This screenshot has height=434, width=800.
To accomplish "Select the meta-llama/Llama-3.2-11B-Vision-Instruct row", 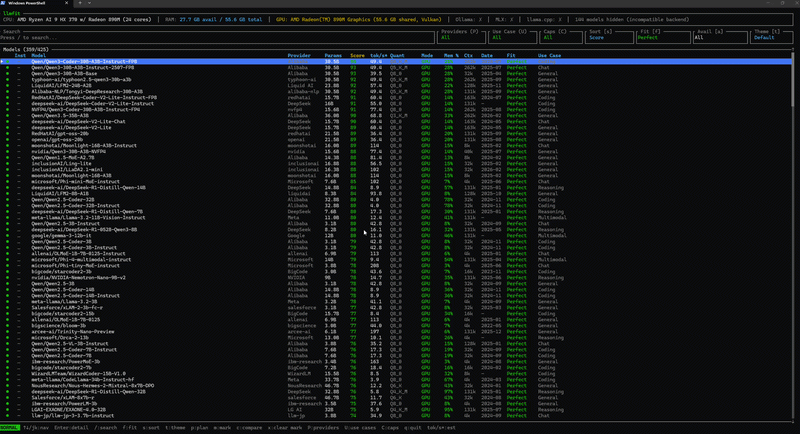I will click(x=396, y=218).
